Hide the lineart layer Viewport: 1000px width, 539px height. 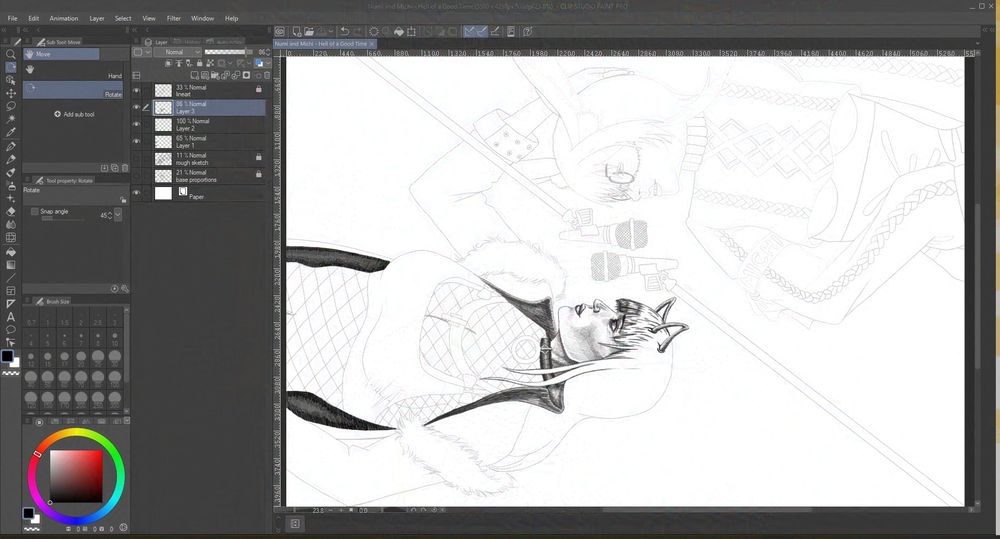136,91
